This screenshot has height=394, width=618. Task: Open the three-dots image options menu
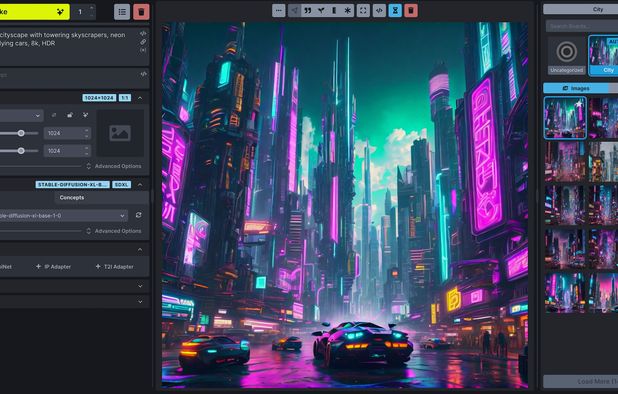click(x=279, y=11)
